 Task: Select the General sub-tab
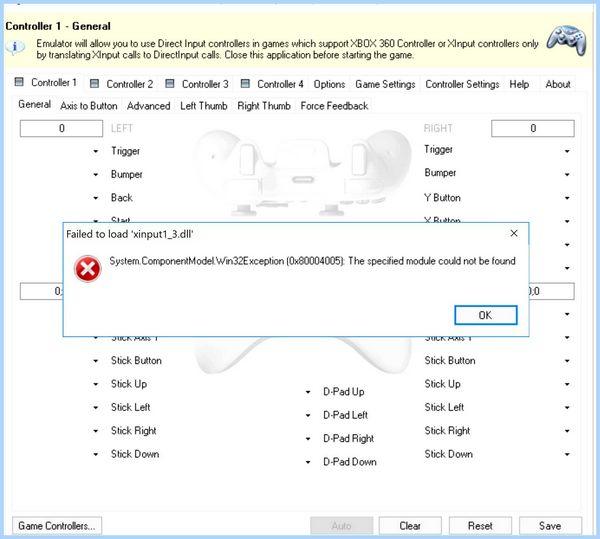point(34,104)
